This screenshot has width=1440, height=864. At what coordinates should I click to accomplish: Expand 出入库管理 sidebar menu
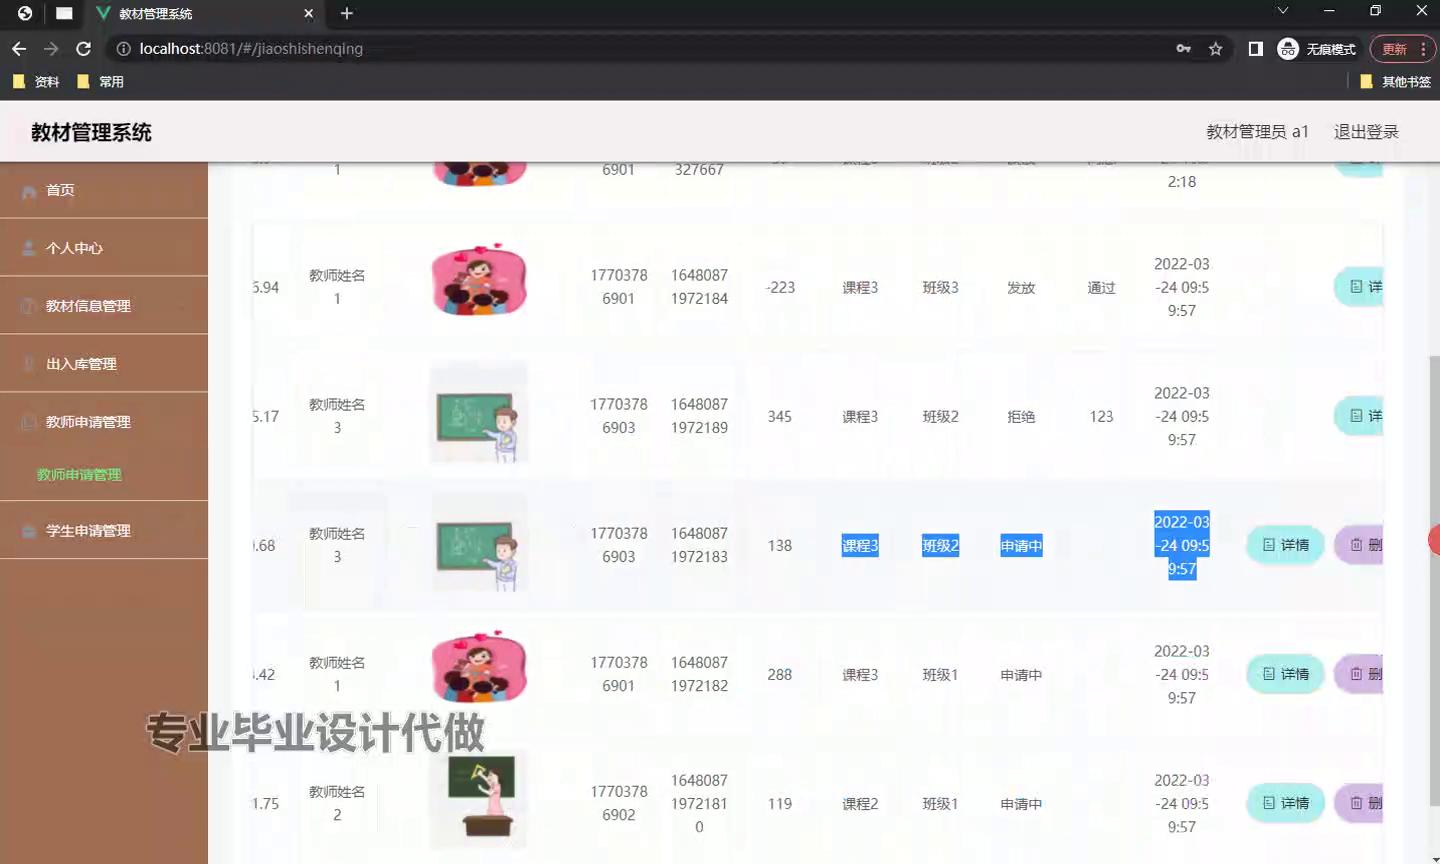coord(104,364)
